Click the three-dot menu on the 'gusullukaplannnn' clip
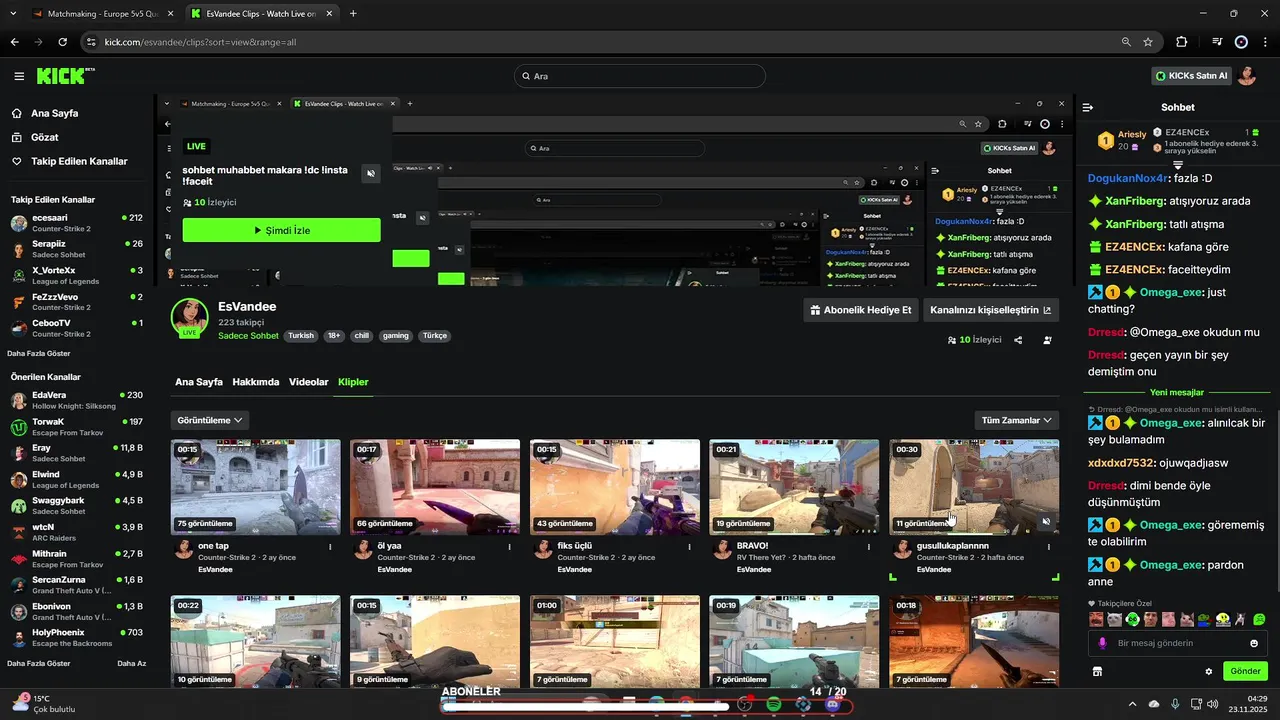The width and height of the screenshot is (1280, 720). coord(1048,547)
